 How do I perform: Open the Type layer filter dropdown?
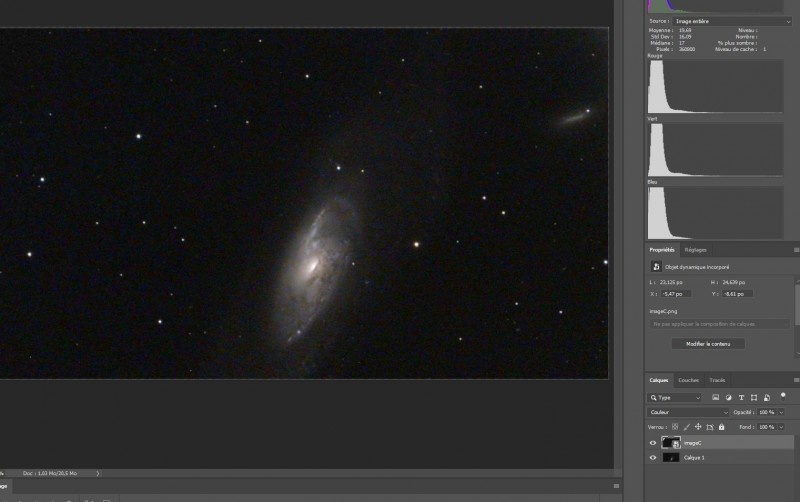[674, 397]
